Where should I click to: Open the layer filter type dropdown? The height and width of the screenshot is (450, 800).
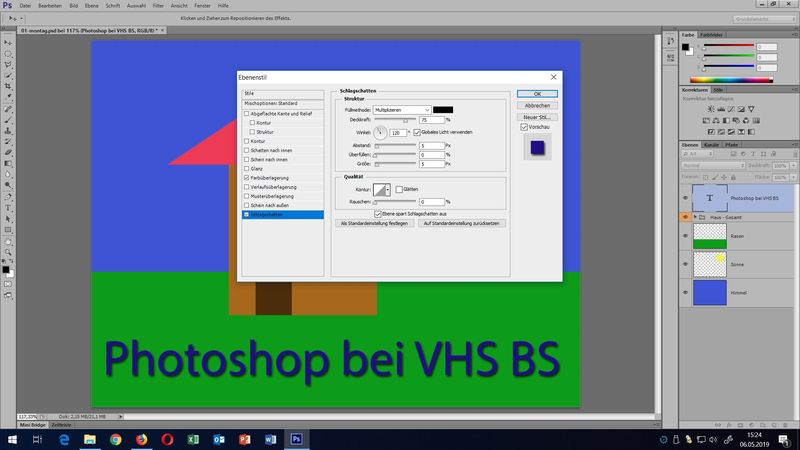(x=697, y=154)
